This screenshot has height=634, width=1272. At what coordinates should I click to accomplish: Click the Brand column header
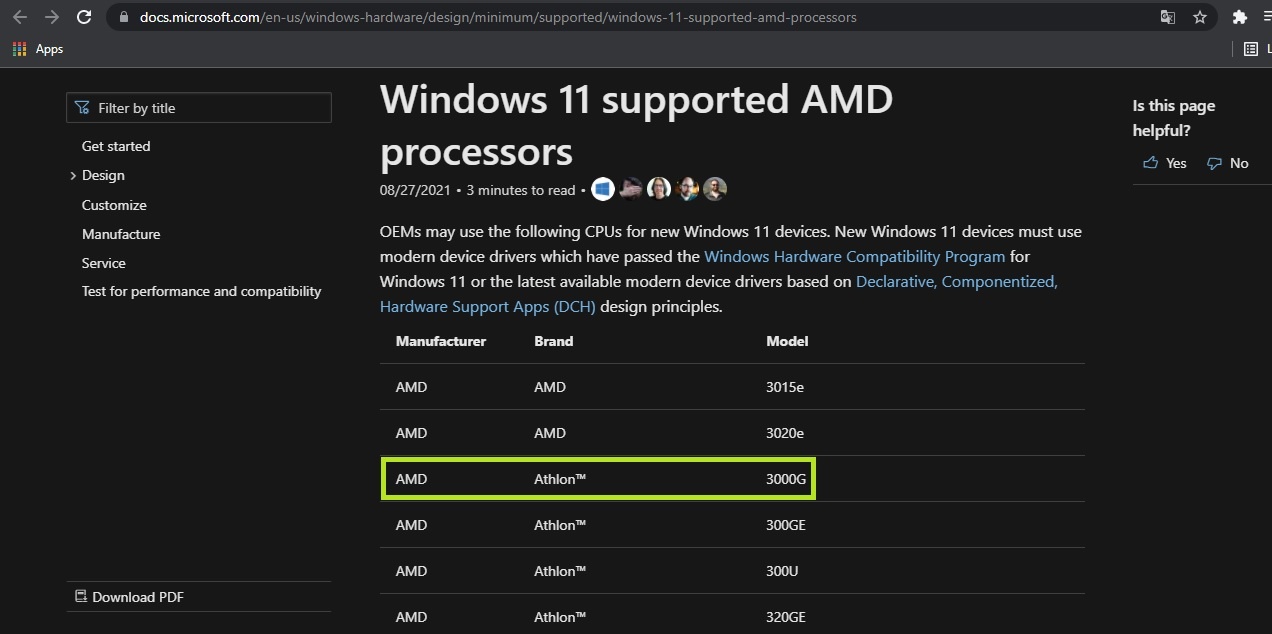[554, 341]
